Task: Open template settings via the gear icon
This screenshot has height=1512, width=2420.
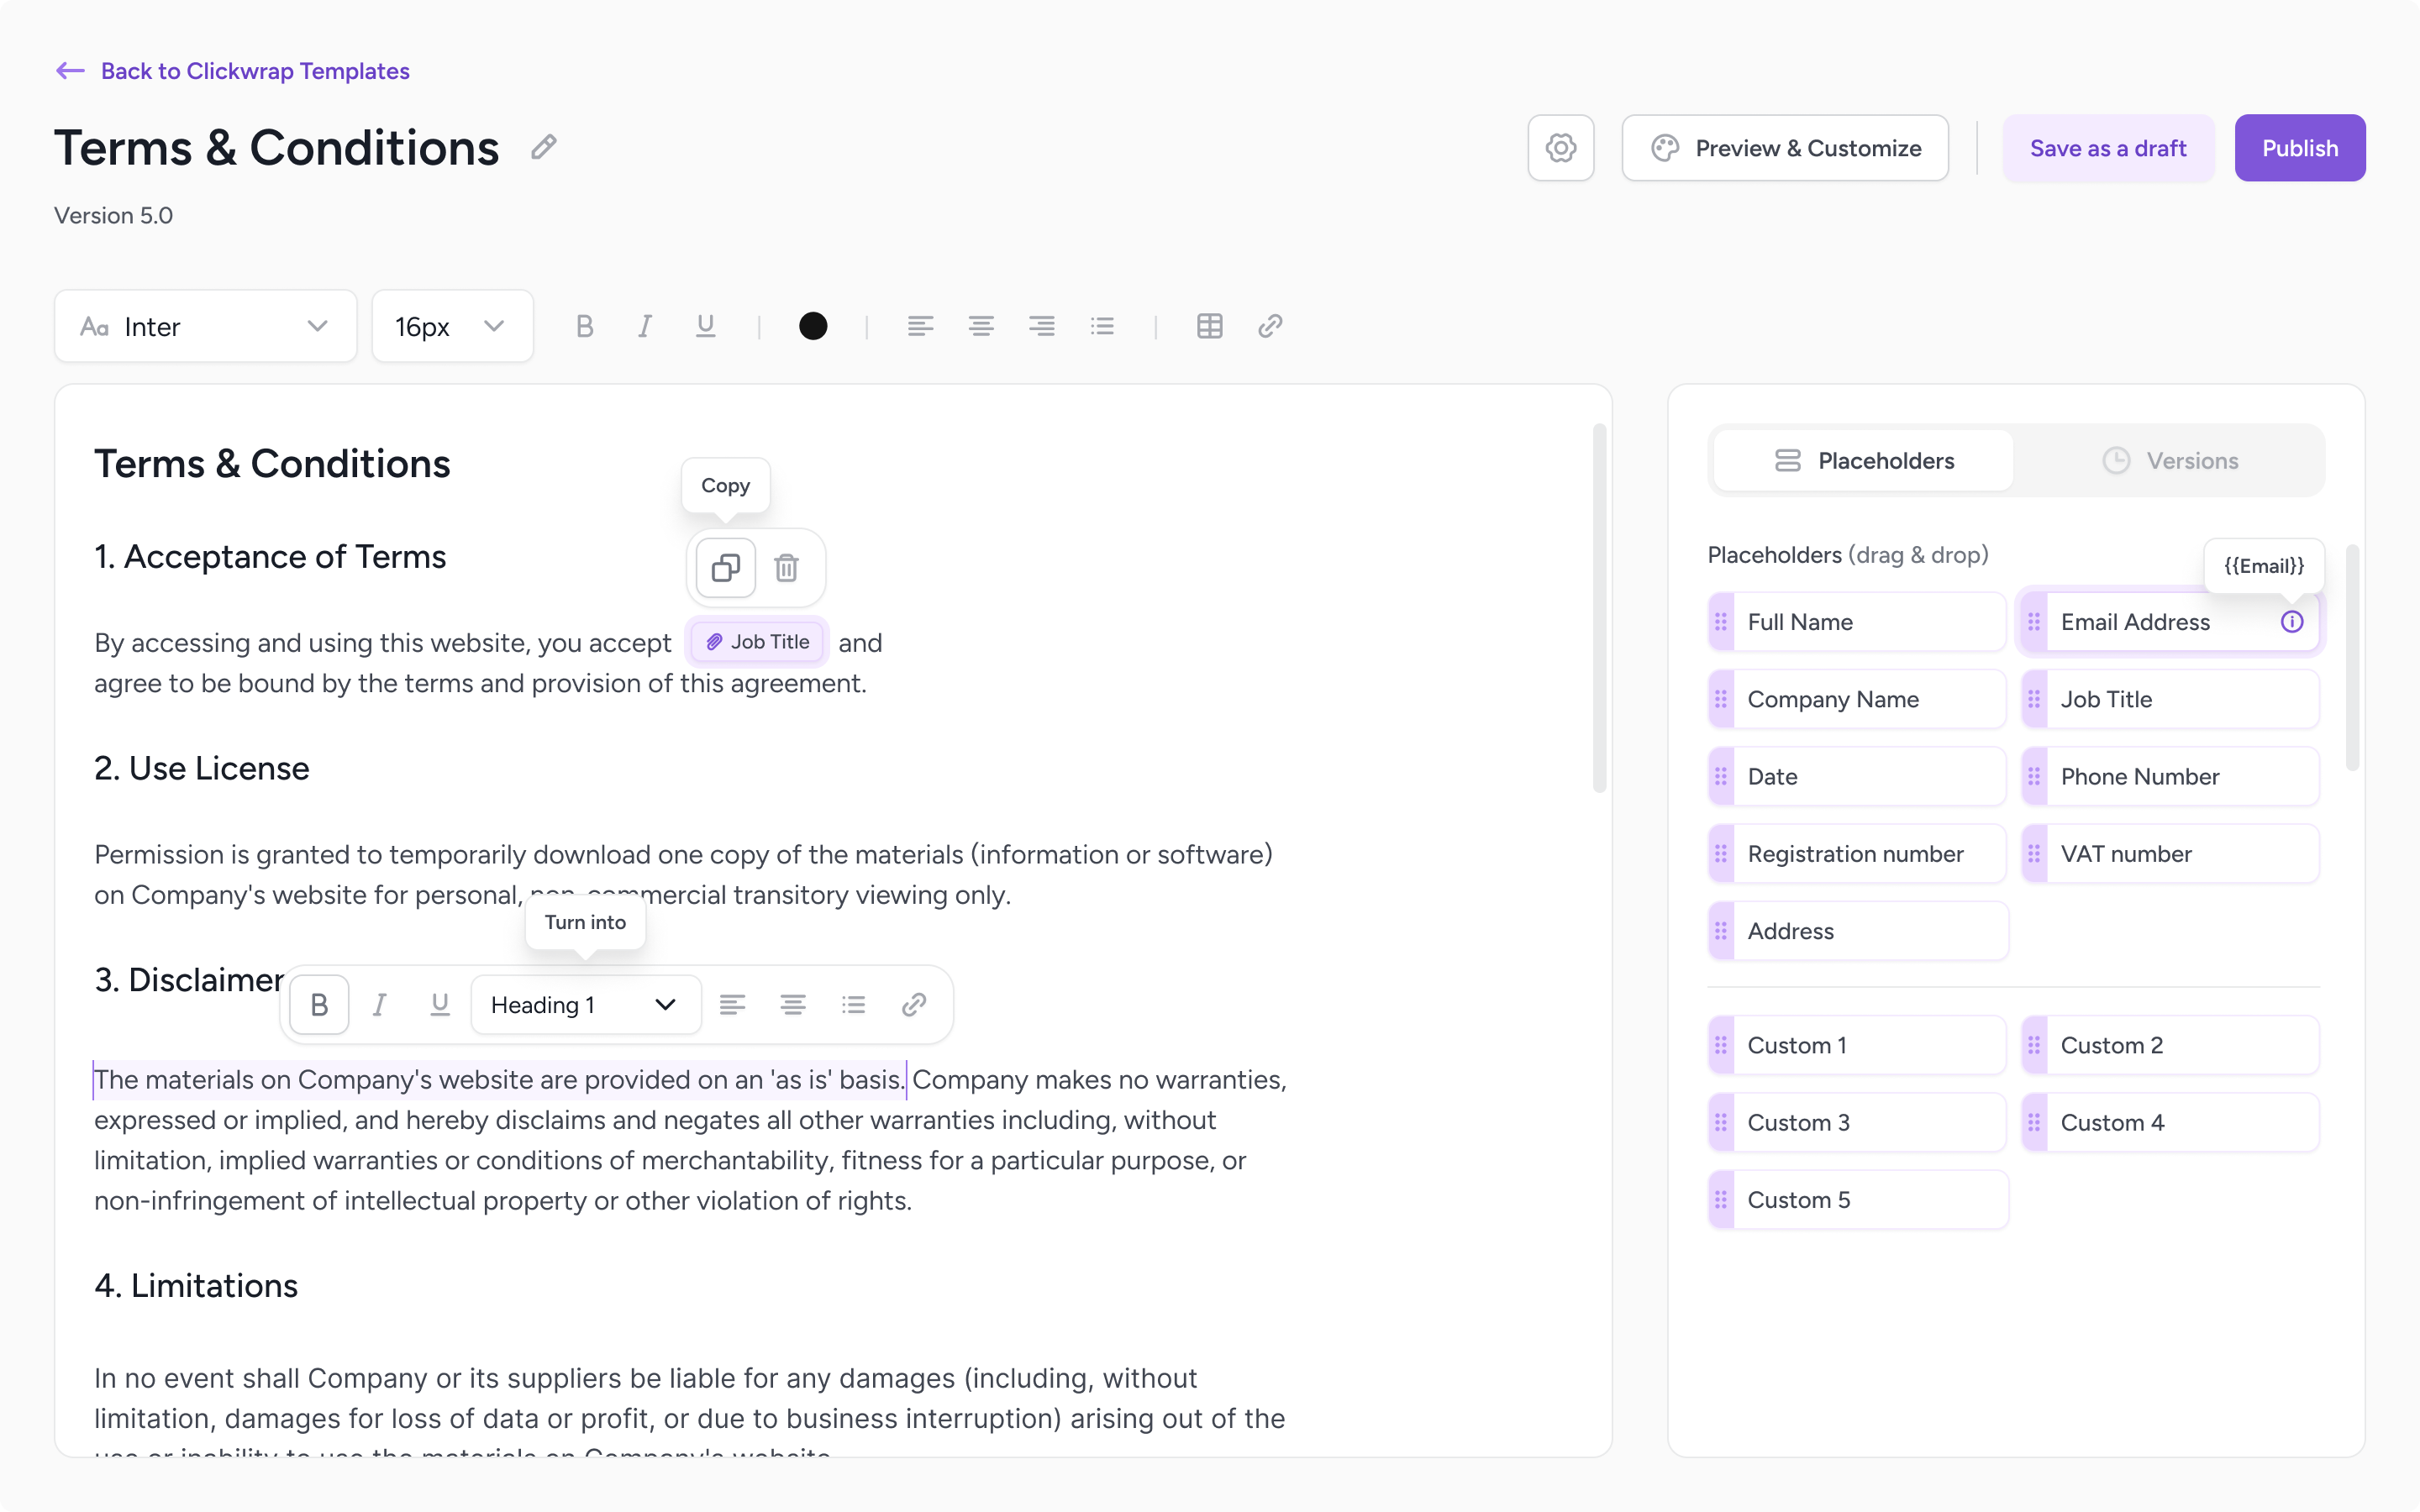Action: pos(1560,147)
